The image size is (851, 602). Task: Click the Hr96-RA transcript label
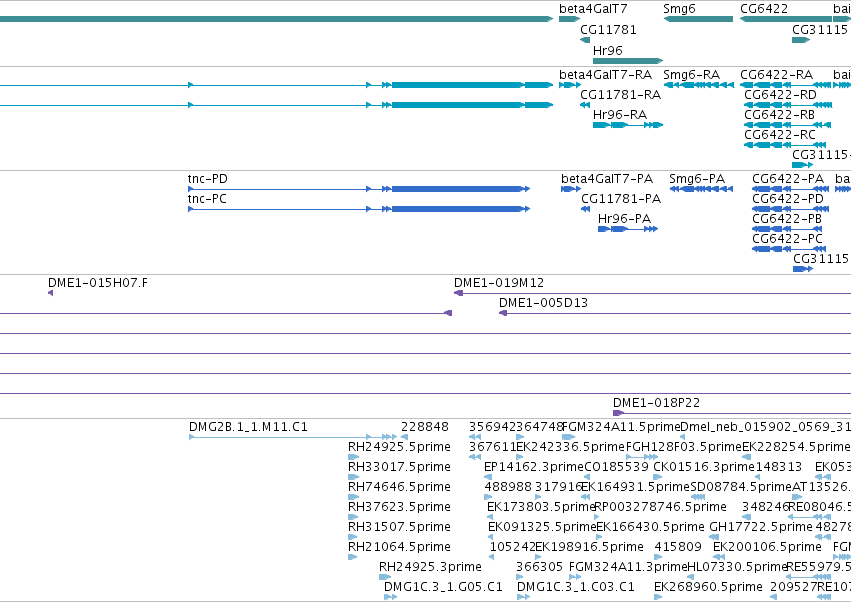coord(620,115)
